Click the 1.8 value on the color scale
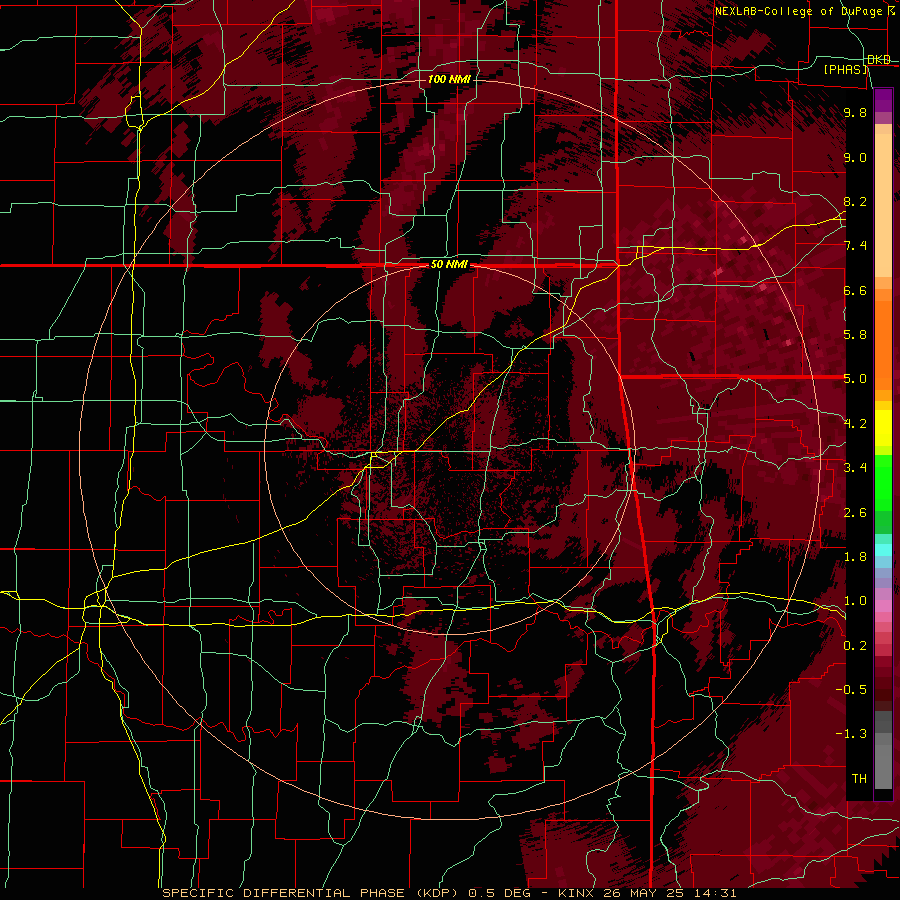 (x=855, y=557)
